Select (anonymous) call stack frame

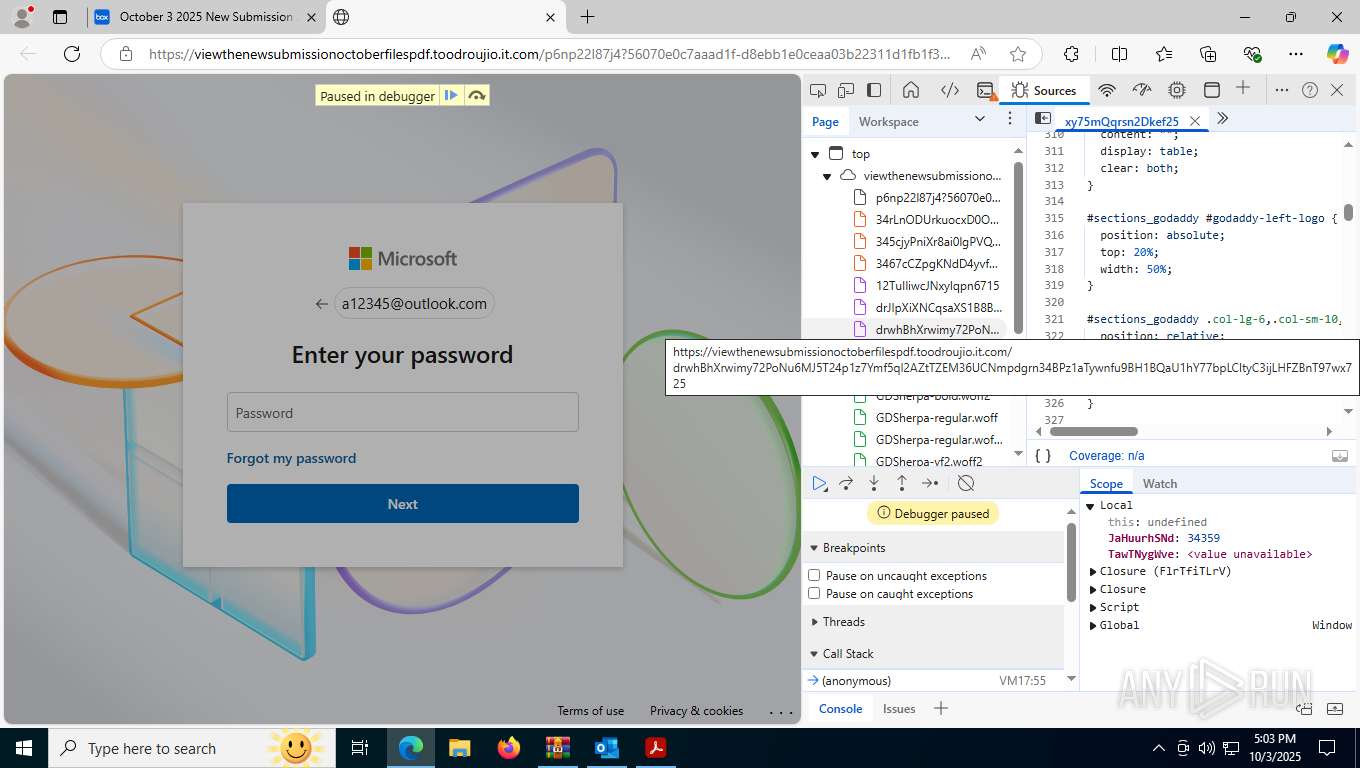tap(856, 680)
